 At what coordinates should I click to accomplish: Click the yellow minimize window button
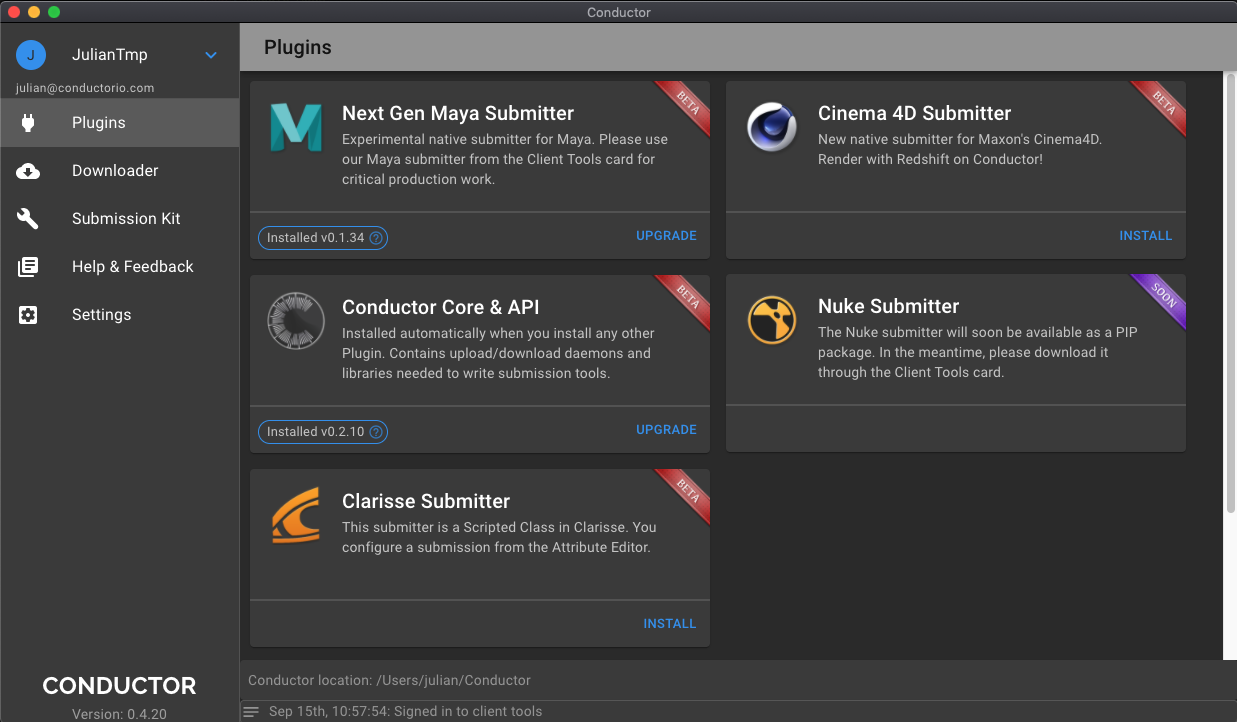[34, 12]
